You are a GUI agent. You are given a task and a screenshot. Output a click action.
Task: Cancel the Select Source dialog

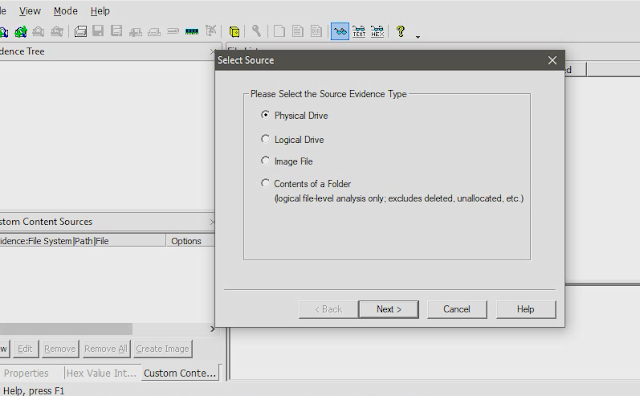(x=457, y=309)
